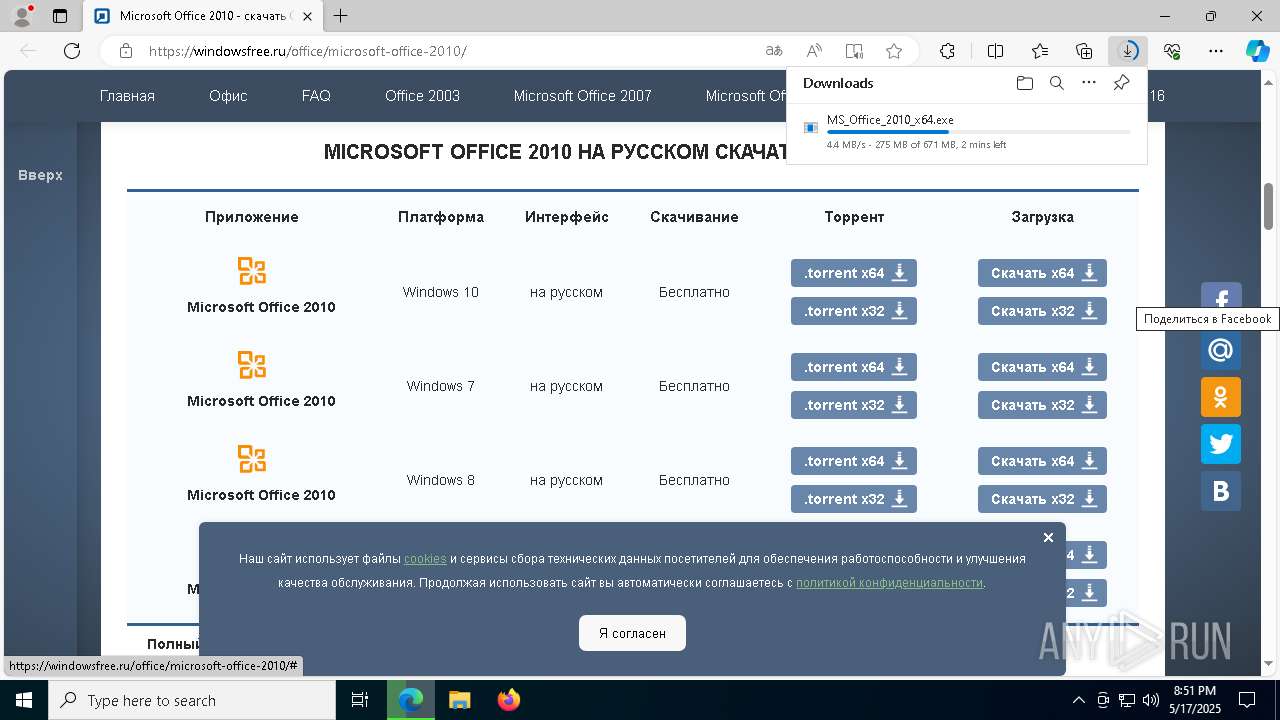The width and height of the screenshot is (1280, 720).
Task: Open immersive reader icon
Action: [854, 51]
